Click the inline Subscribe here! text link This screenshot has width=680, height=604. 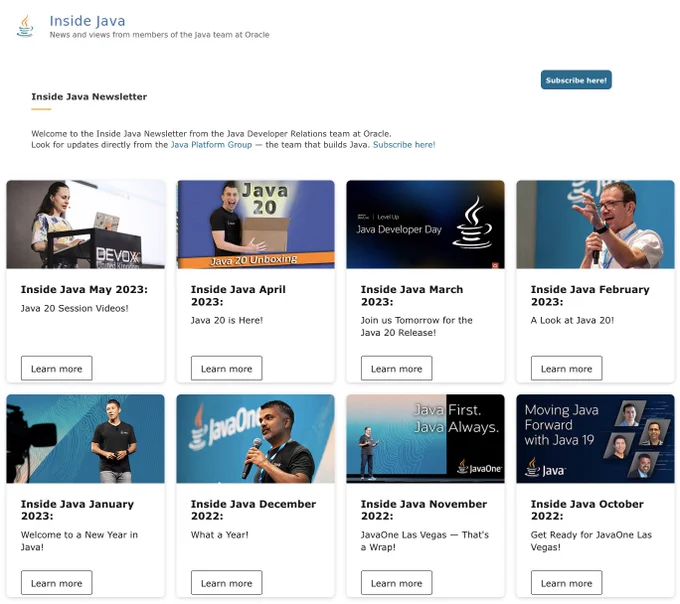click(x=404, y=145)
